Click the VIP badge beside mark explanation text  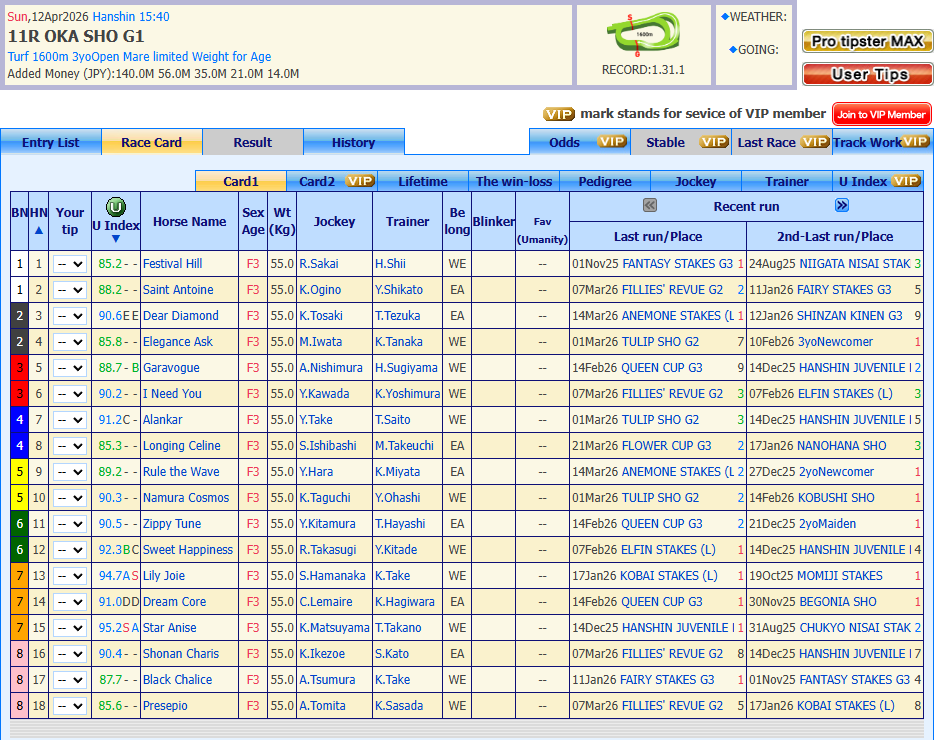pyautogui.click(x=559, y=114)
